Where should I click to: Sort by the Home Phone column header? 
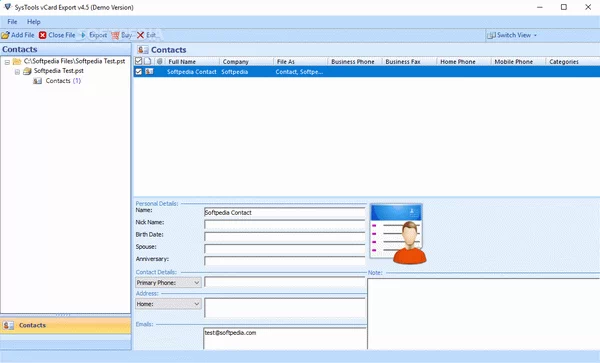click(x=464, y=62)
